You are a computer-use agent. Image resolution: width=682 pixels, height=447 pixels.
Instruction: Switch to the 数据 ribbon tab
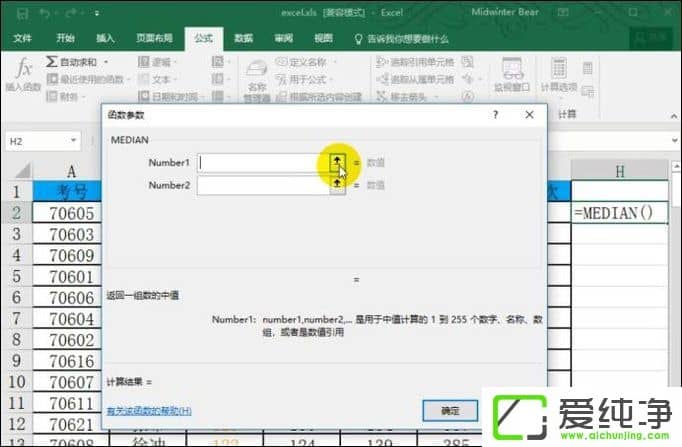tap(244, 38)
